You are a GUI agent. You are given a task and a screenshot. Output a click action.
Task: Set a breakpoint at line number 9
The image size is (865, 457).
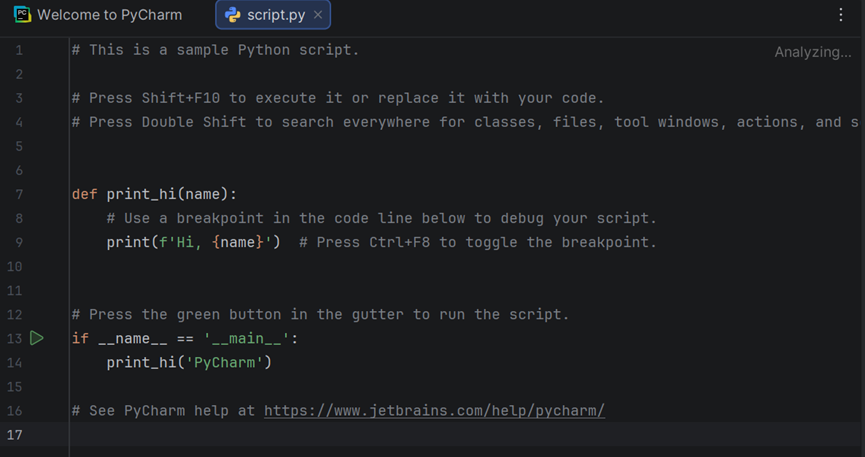tap(19, 242)
